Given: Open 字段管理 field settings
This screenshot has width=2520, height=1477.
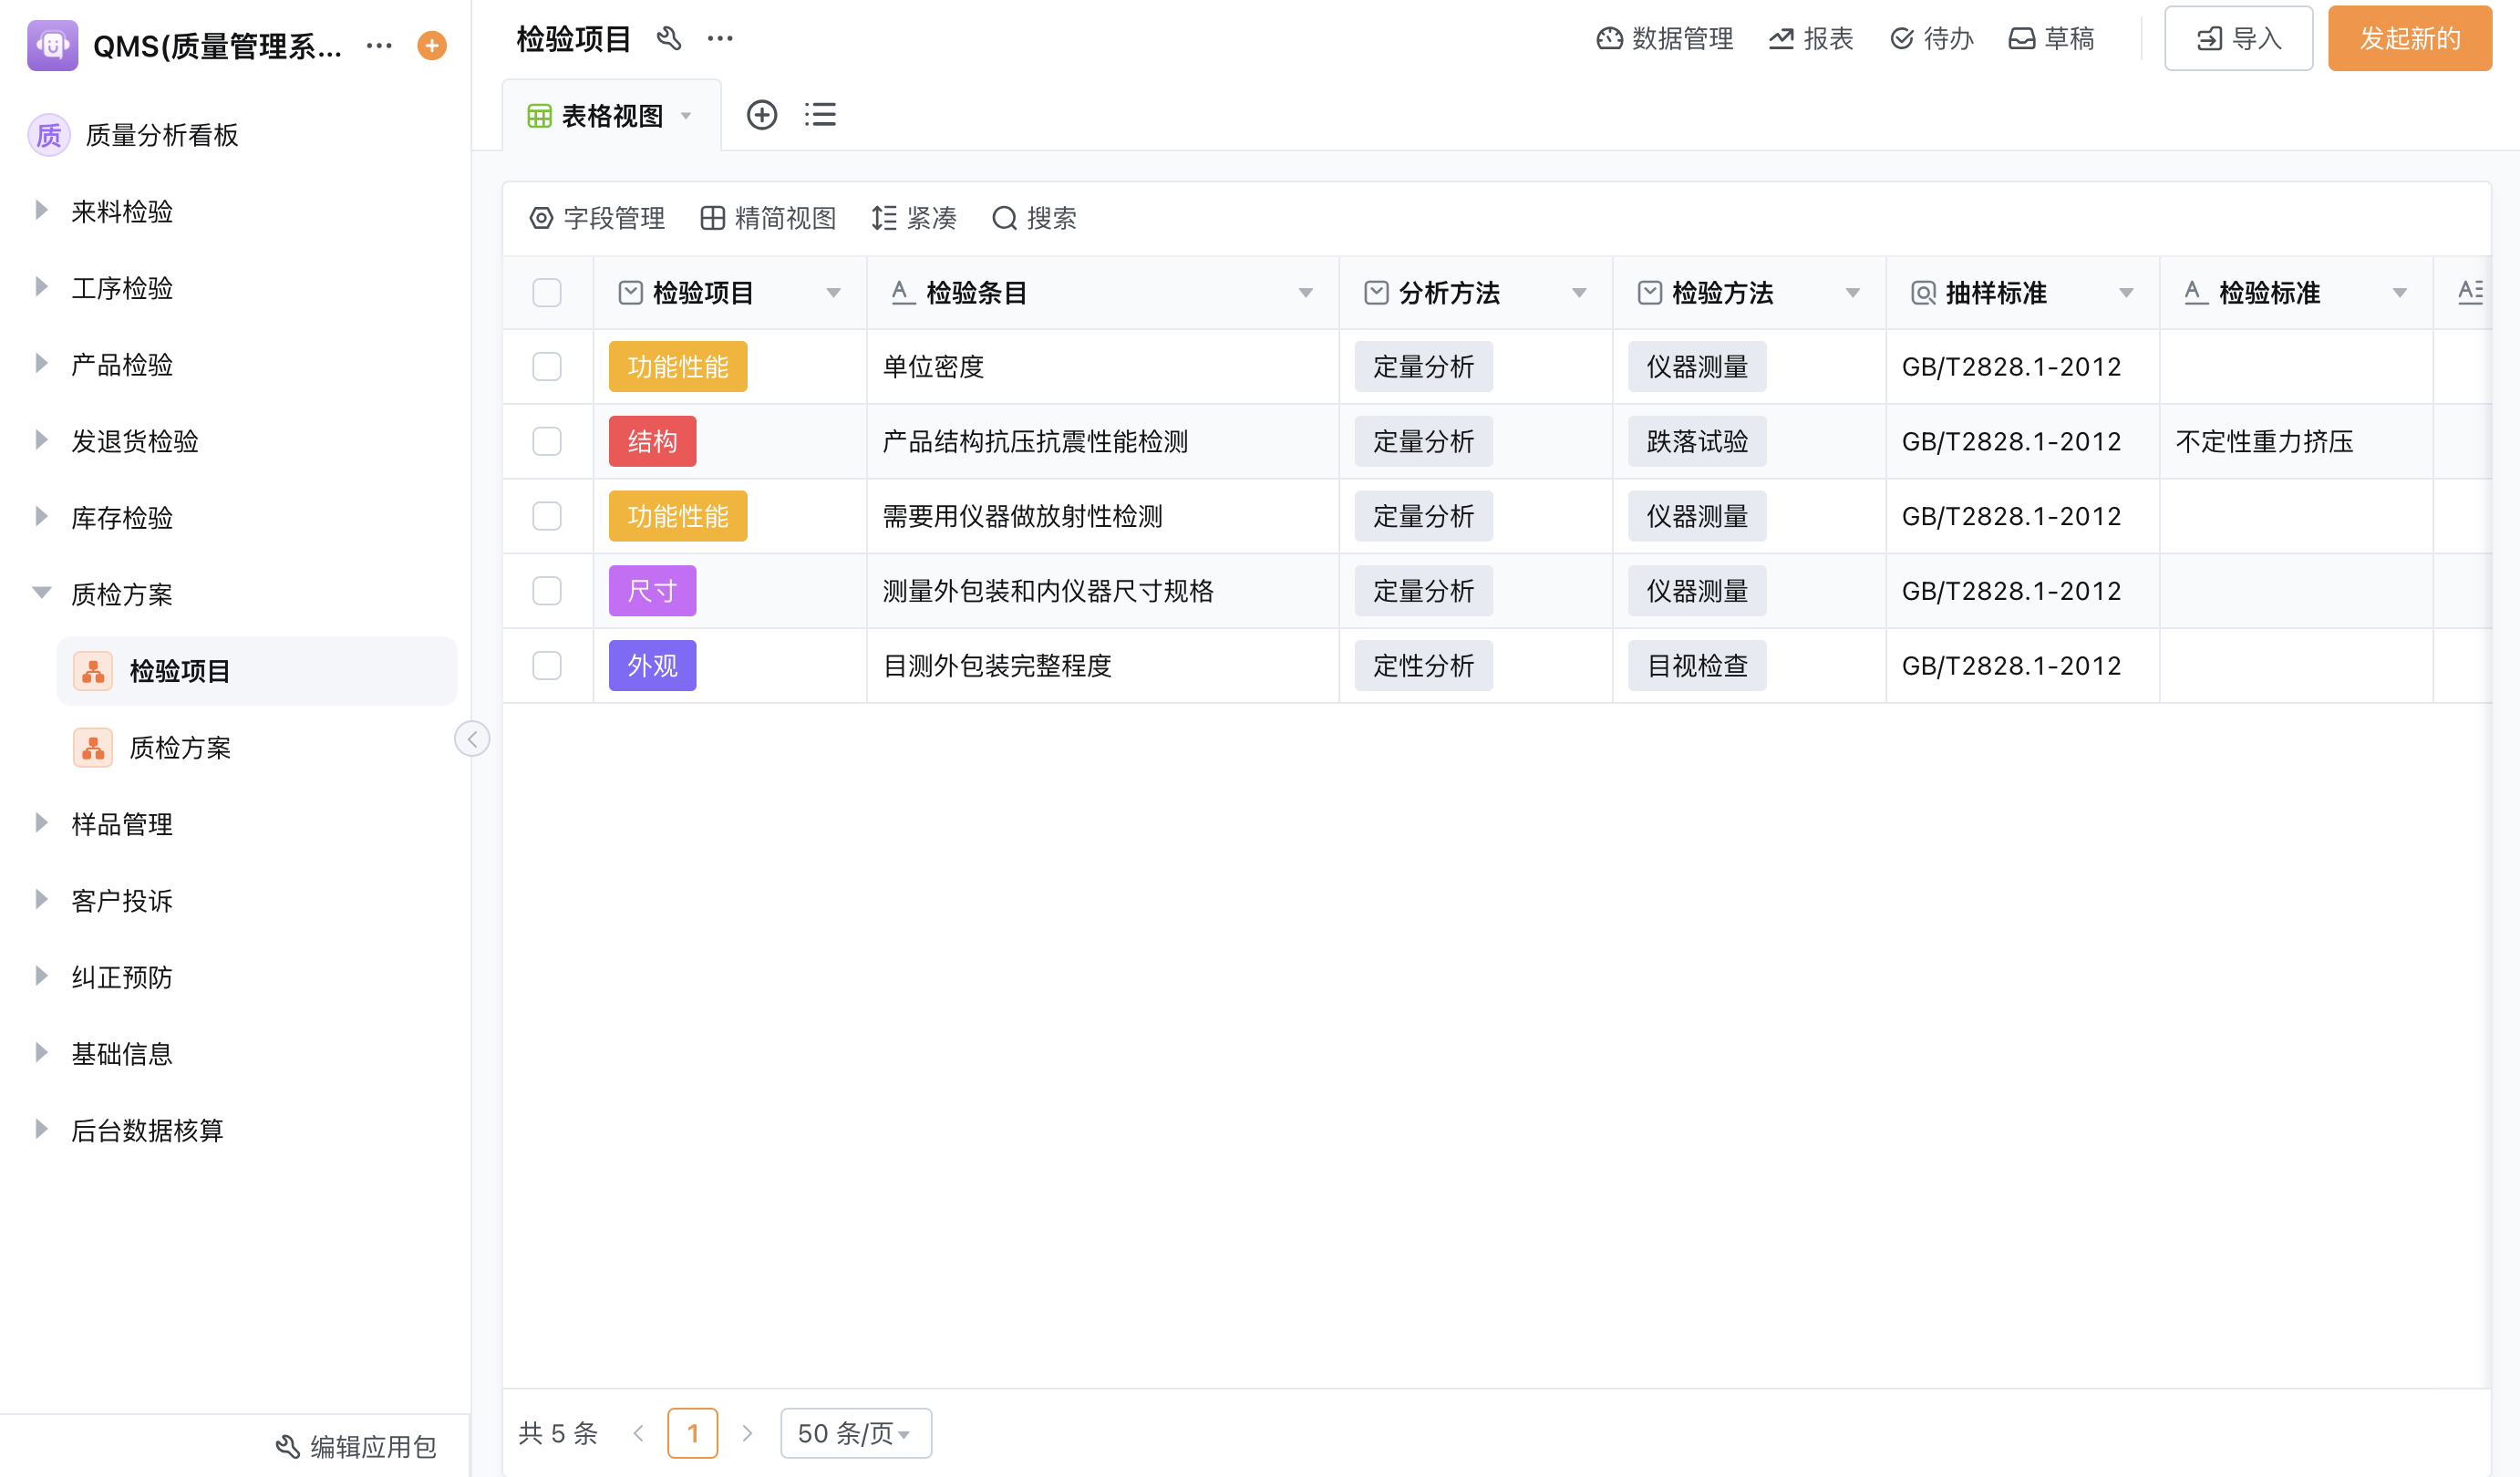Looking at the screenshot, I should click(597, 218).
